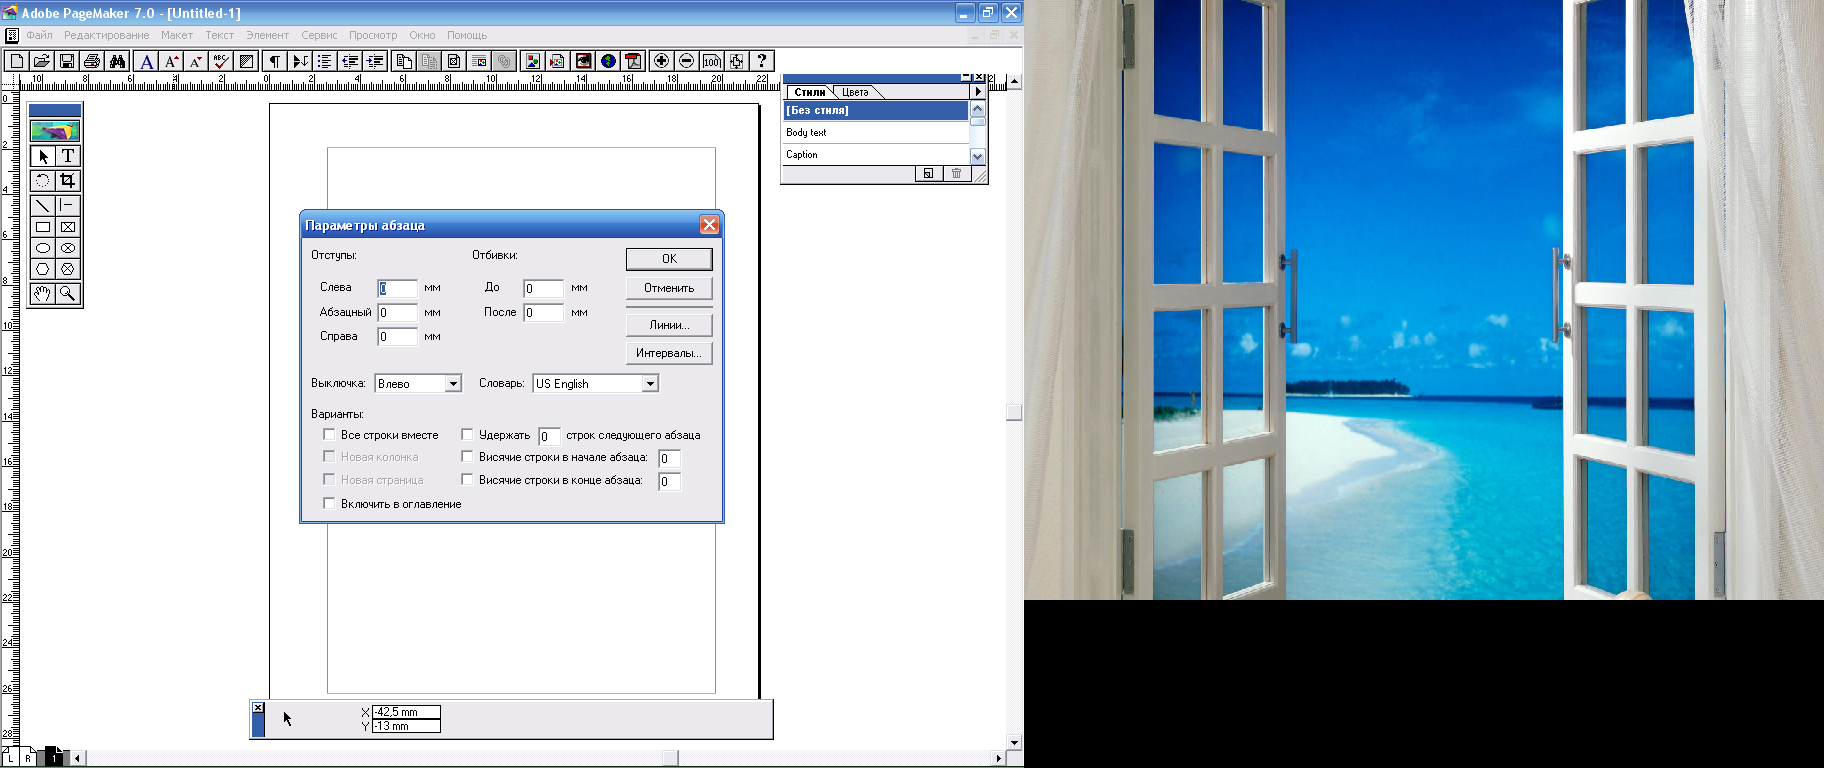Click the Zoom In plus icon
Screen dimensions: 1824x768
(x=661, y=61)
